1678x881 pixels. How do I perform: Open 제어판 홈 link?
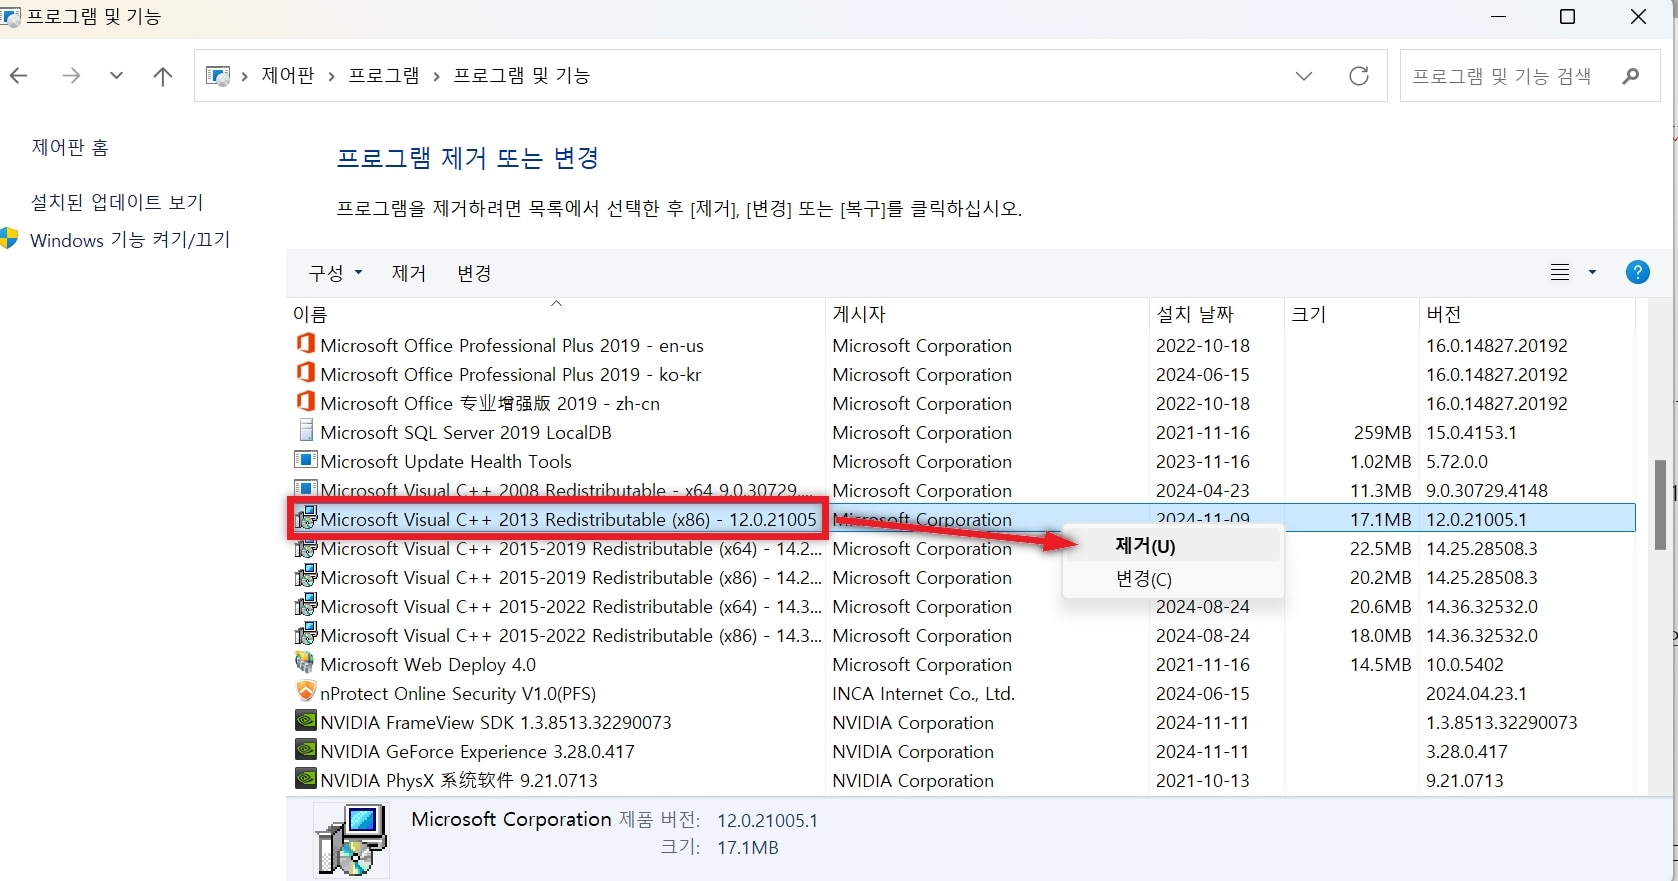click(x=70, y=148)
